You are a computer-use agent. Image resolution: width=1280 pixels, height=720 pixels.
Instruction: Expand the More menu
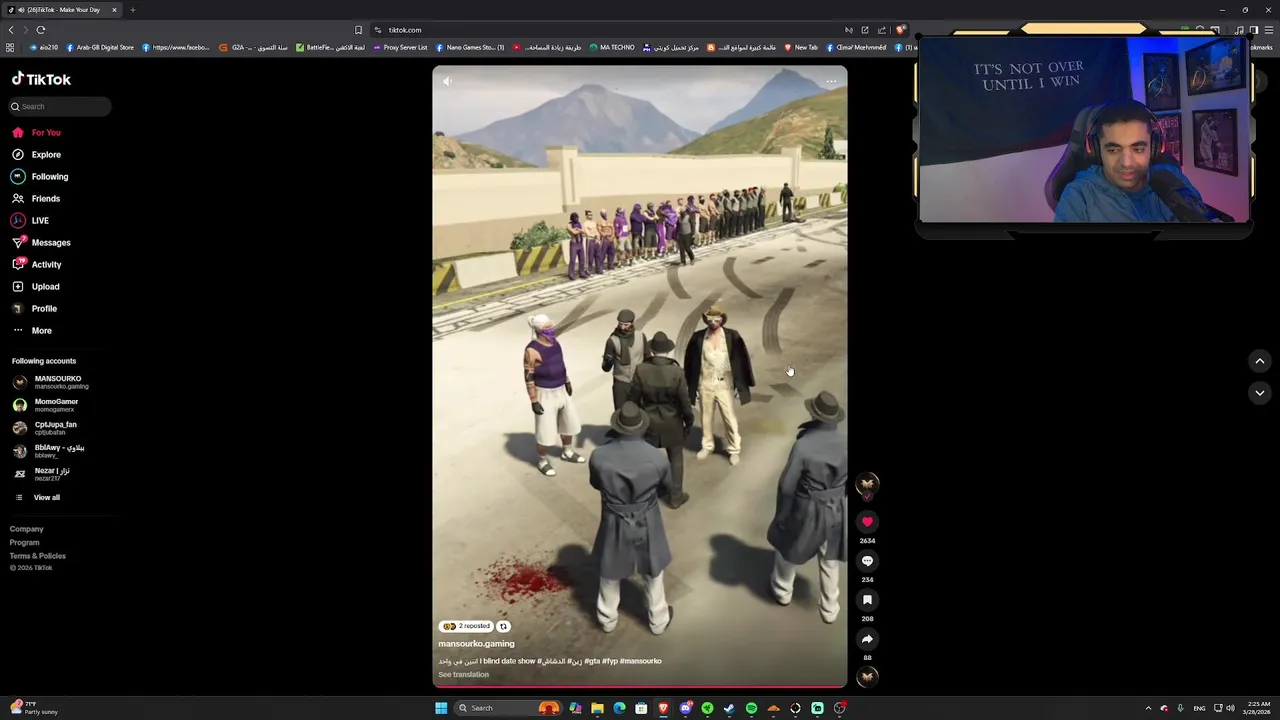32,330
